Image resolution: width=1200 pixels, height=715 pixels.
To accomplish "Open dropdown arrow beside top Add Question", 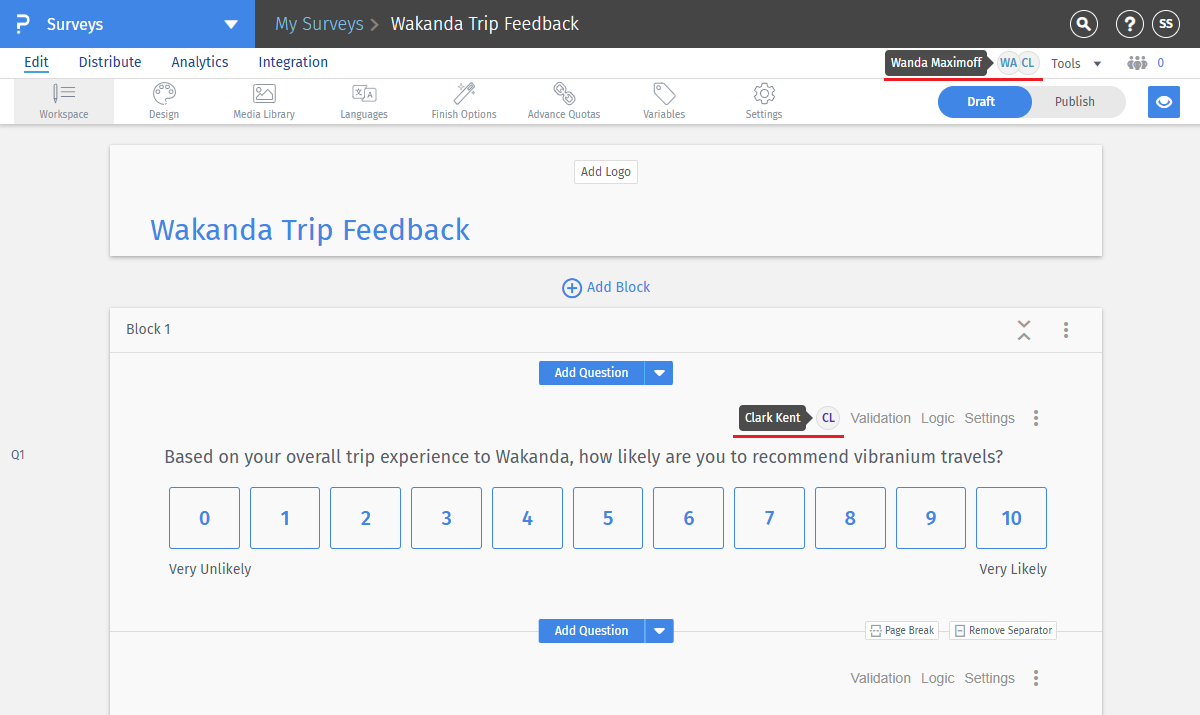I will [659, 373].
